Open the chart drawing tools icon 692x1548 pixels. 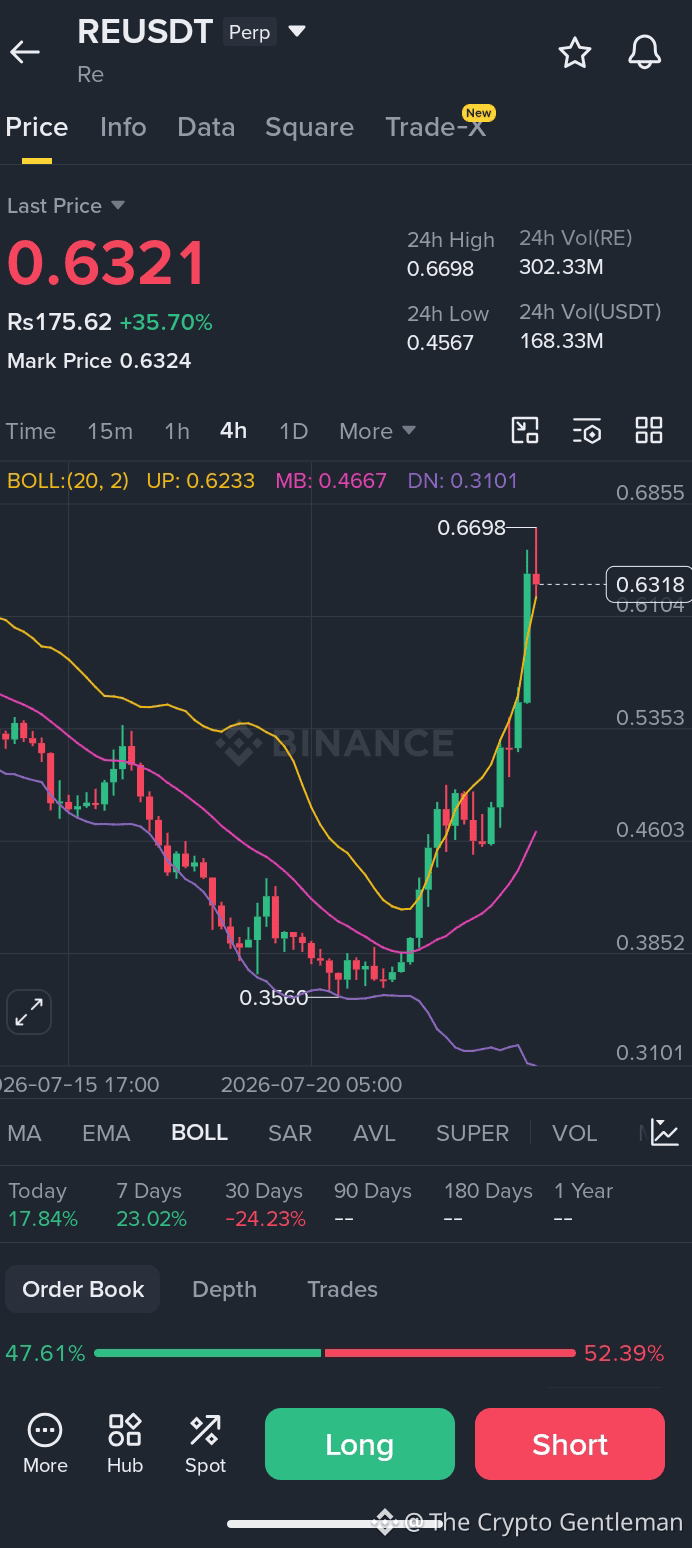tap(525, 430)
